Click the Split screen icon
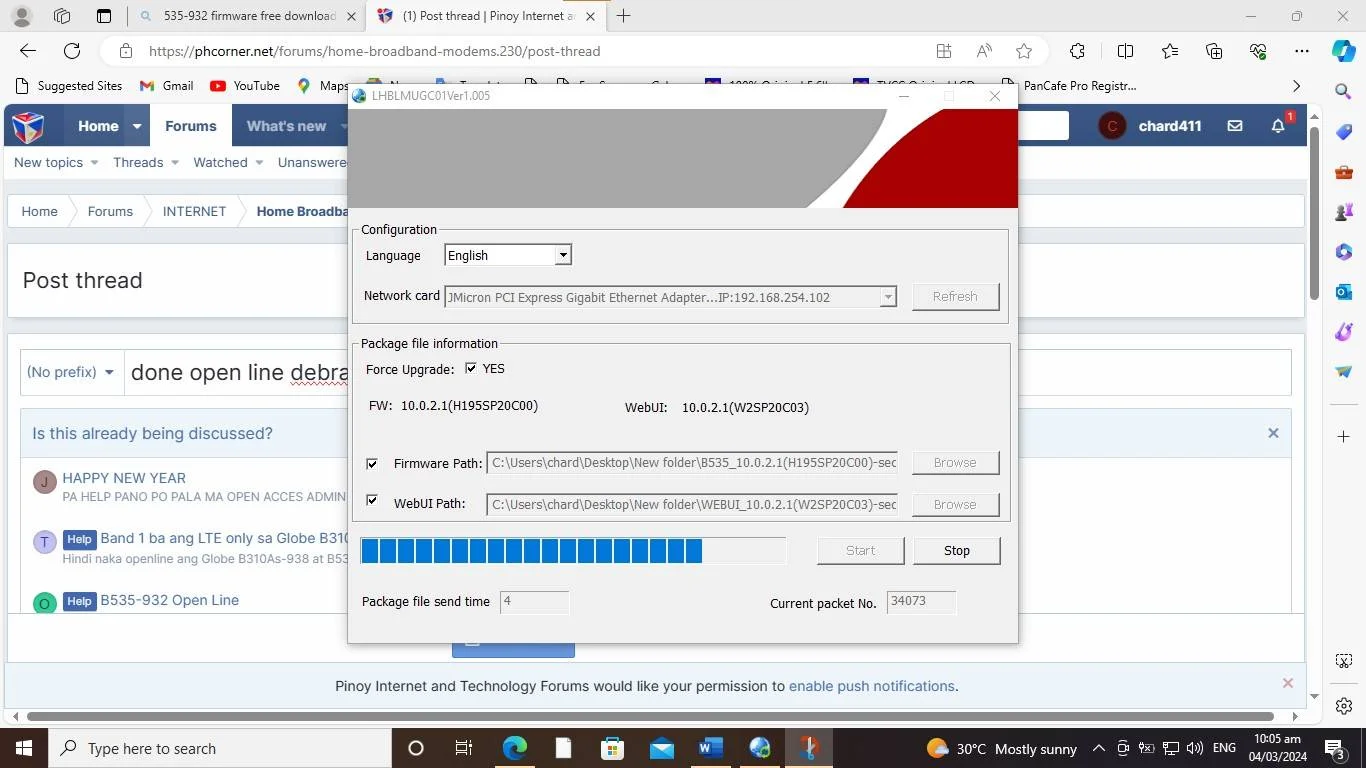1366x768 pixels. [x=1125, y=51]
